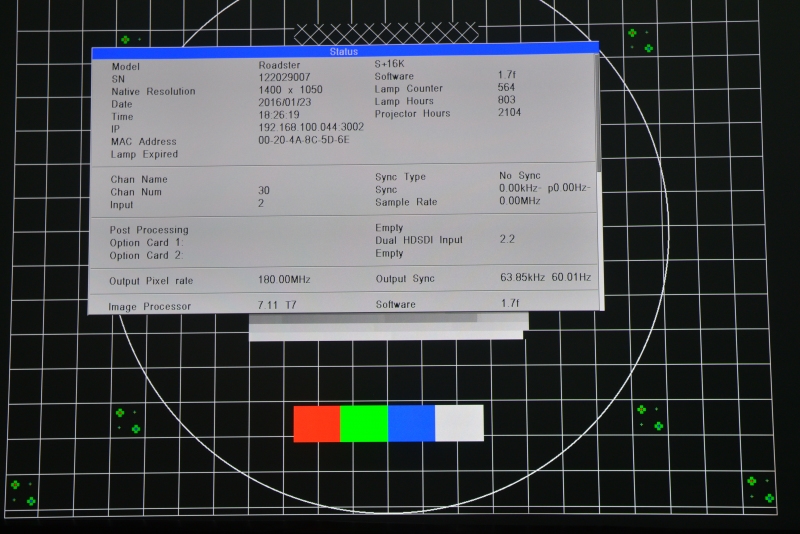Click the Option Card 2 label
The width and height of the screenshot is (800, 534).
click(x=146, y=256)
